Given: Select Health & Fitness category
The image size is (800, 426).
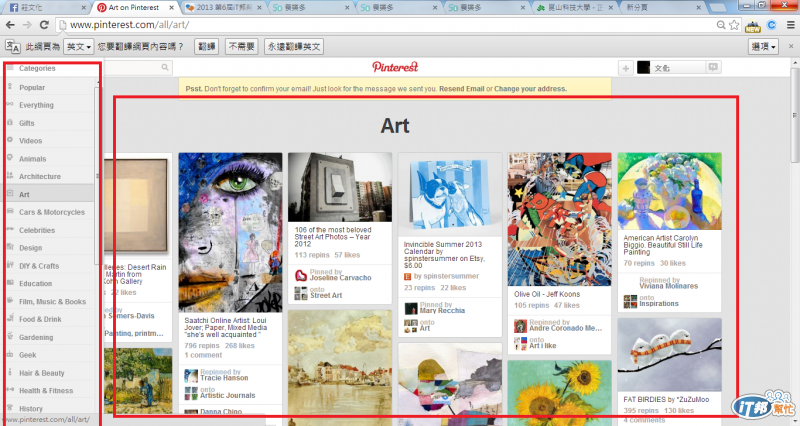Looking at the screenshot, I should 46,391.
